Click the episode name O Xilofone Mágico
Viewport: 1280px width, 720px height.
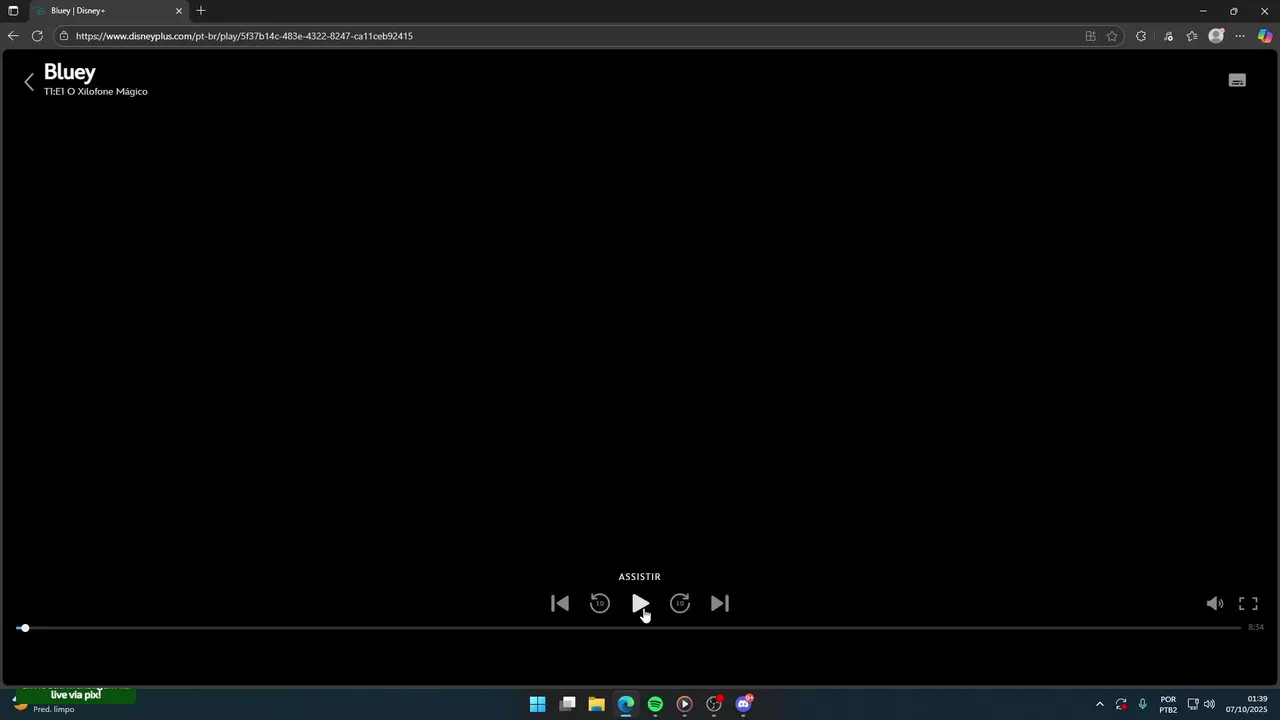[x=107, y=91]
